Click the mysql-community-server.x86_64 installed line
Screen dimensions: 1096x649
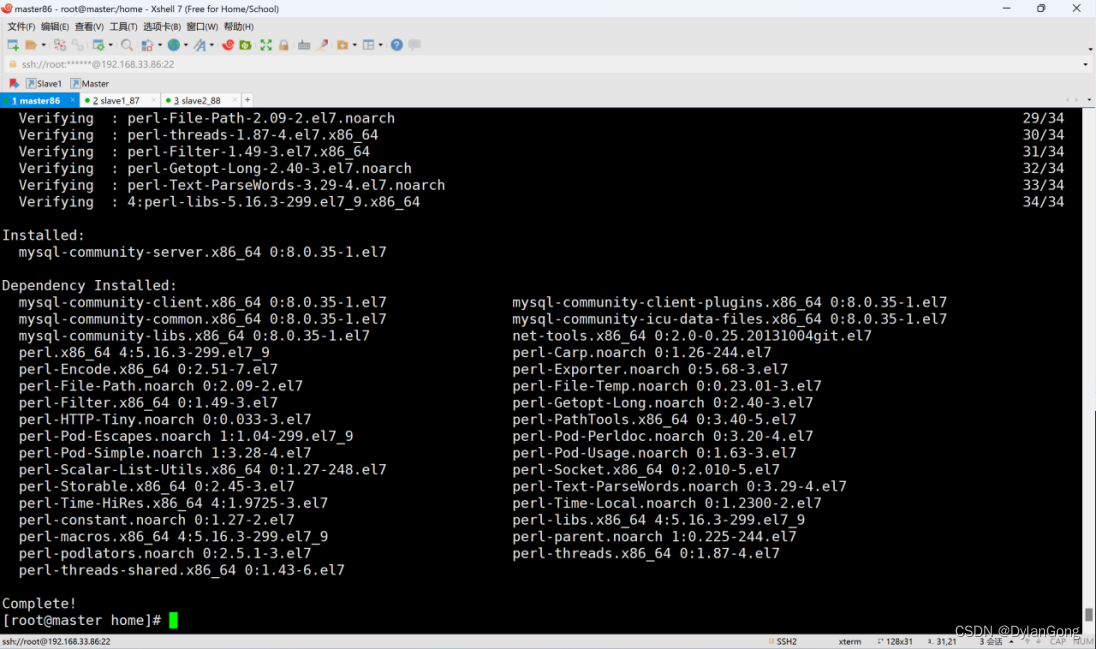[202, 252]
